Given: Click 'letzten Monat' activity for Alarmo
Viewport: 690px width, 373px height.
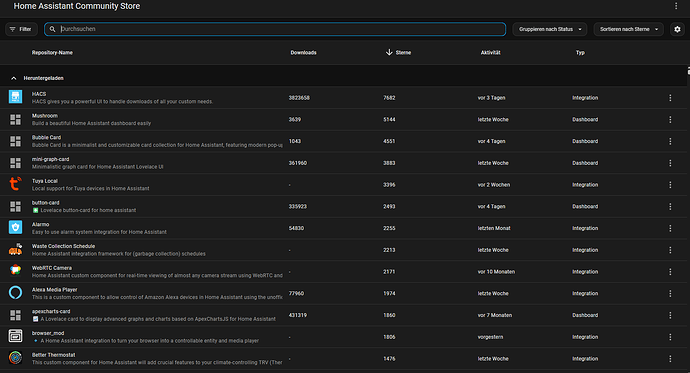Looking at the screenshot, I should click(x=494, y=228).
